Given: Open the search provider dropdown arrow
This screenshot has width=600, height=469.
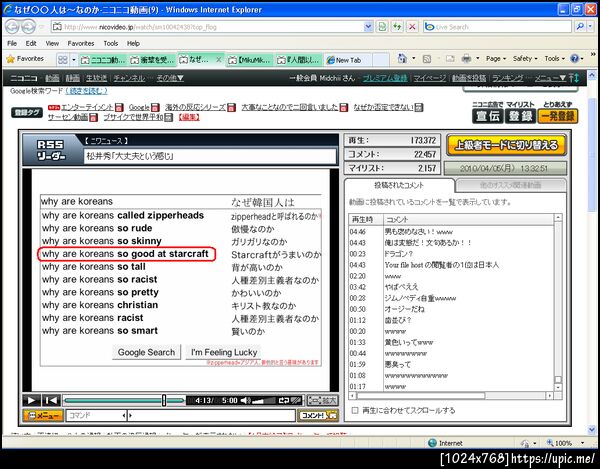Looking at the screenshot, I should click(591, 26).
